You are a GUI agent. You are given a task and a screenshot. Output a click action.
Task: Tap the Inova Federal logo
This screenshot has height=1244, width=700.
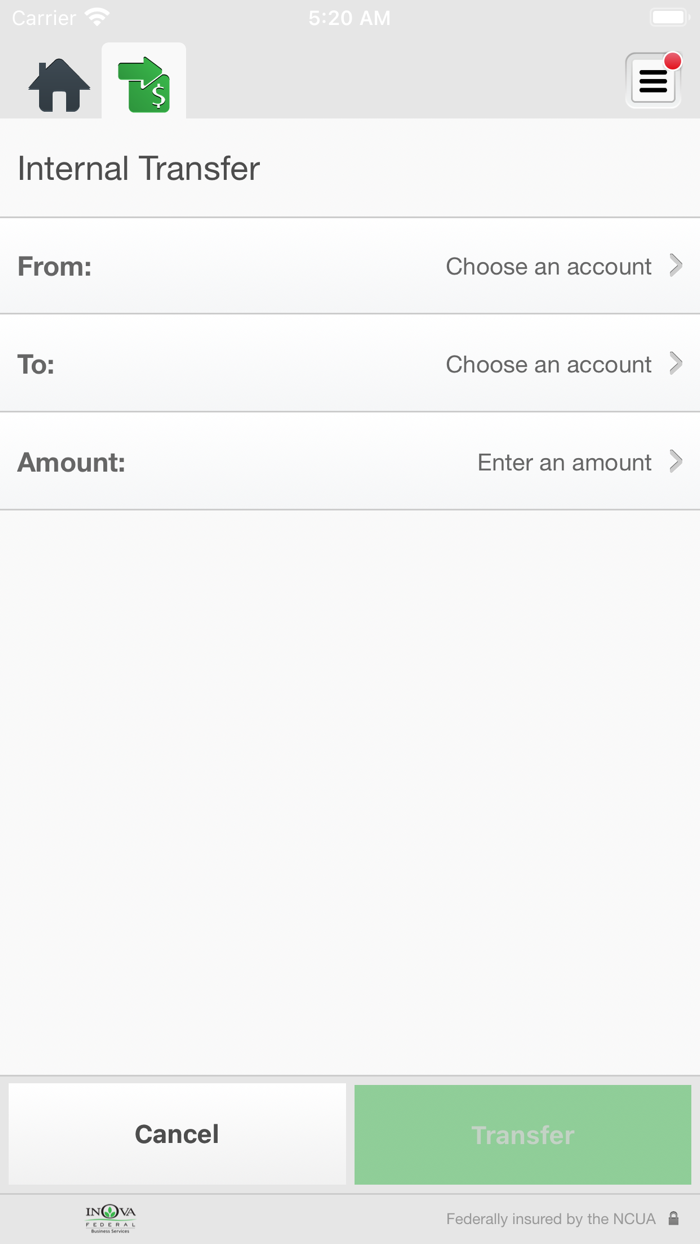(x=110, y=1219)
